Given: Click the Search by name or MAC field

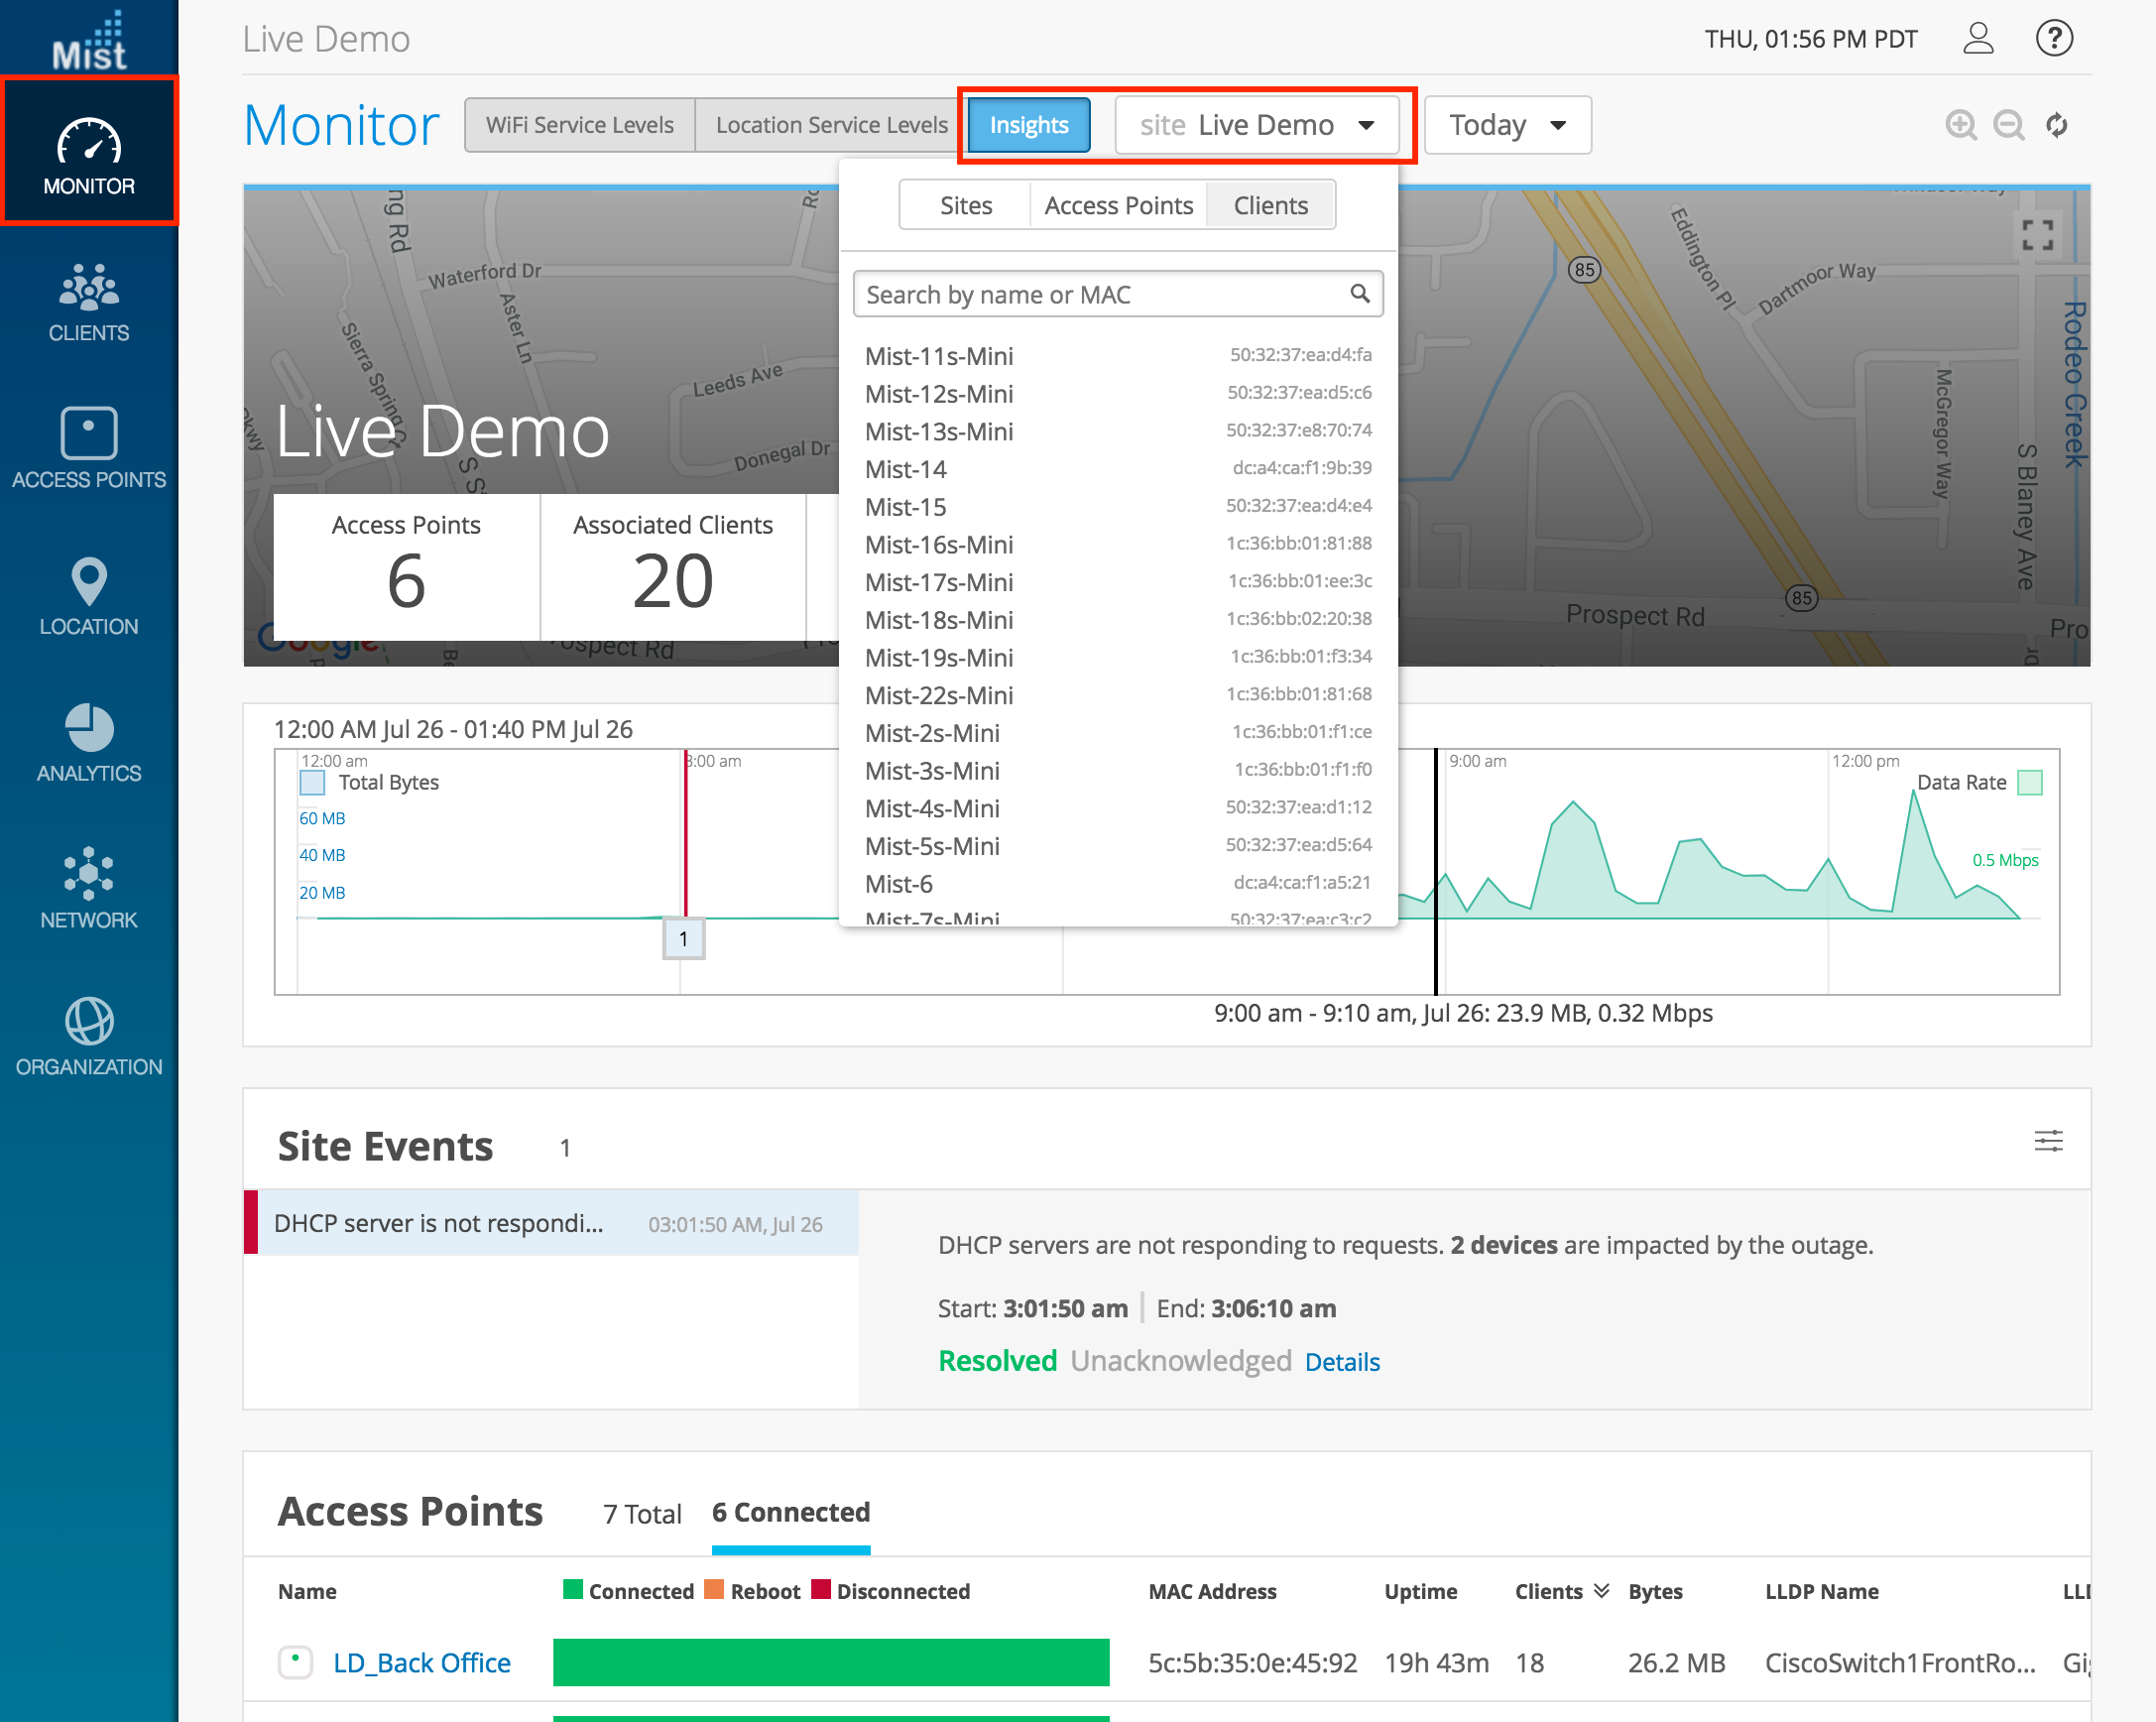Looking at the screenshot, I should (x=1100, y=294).
